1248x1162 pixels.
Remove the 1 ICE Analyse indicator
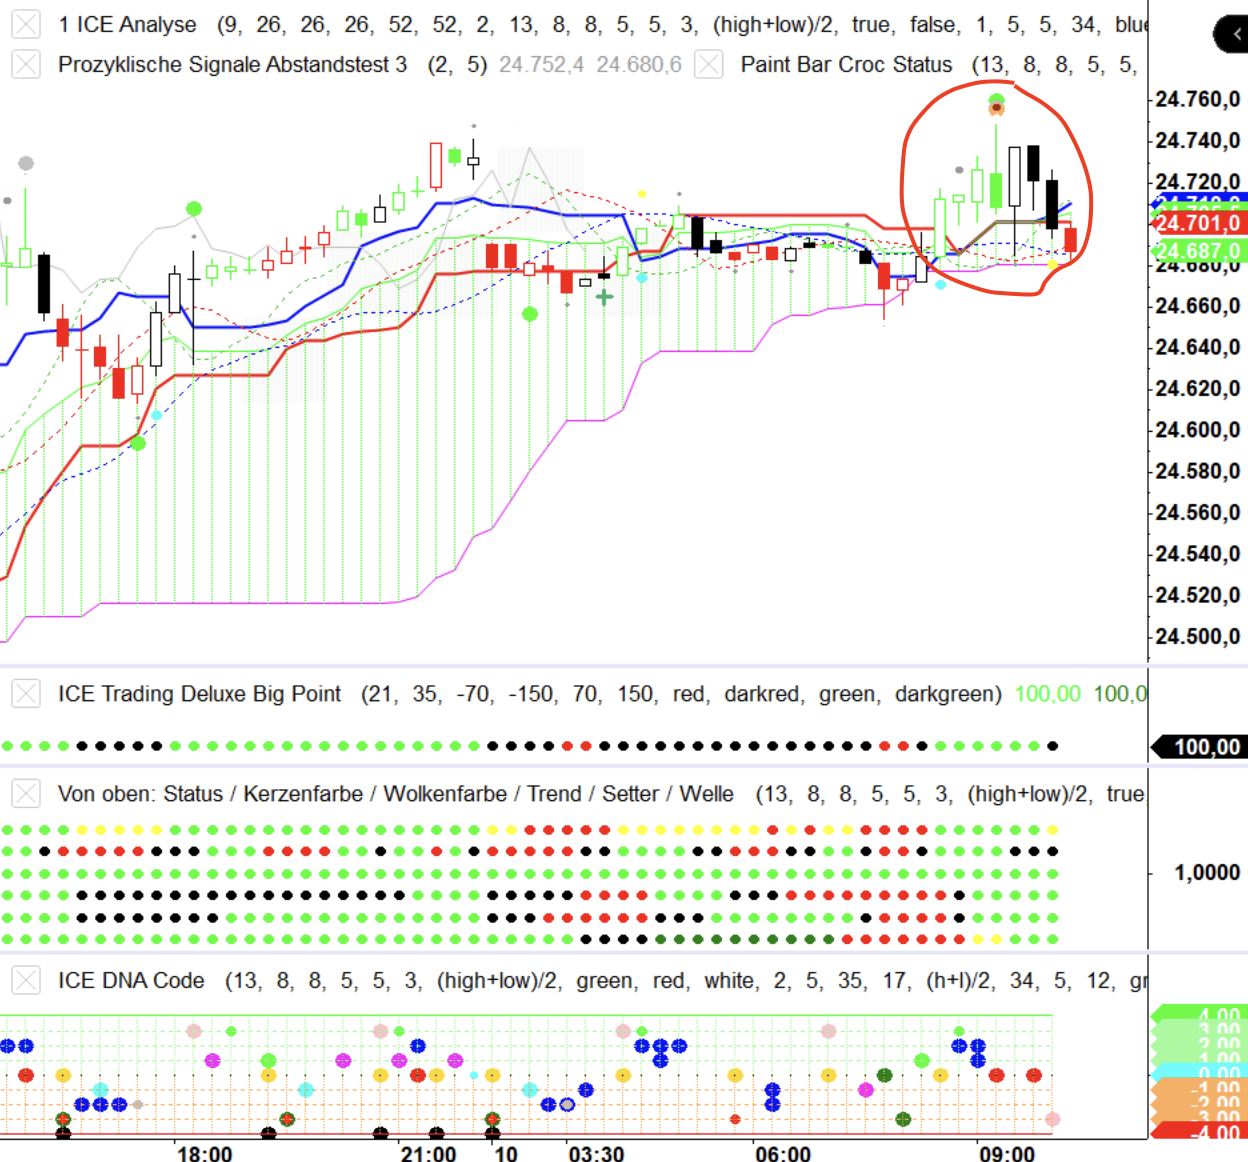coord(26,25)
